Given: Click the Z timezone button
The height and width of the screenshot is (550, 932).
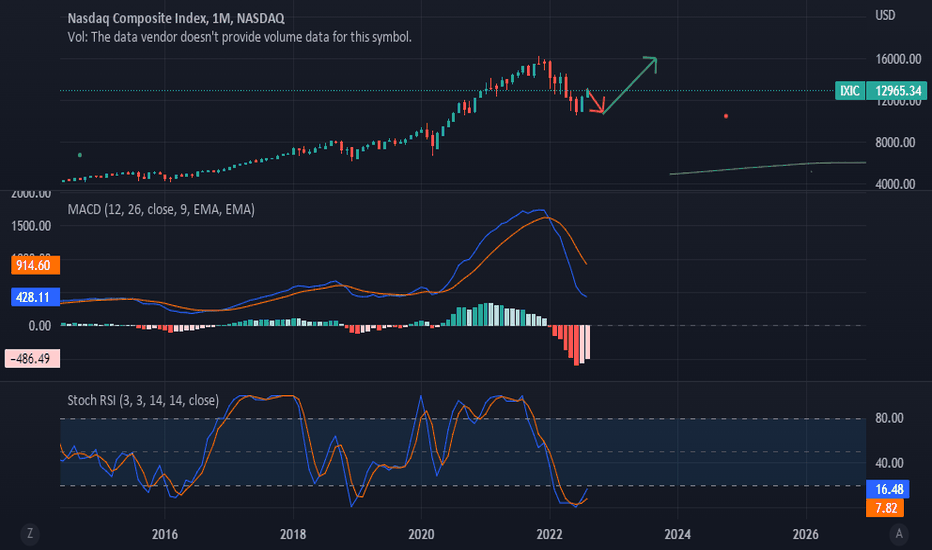Looking at the screenshot, I should coord(30,533).
